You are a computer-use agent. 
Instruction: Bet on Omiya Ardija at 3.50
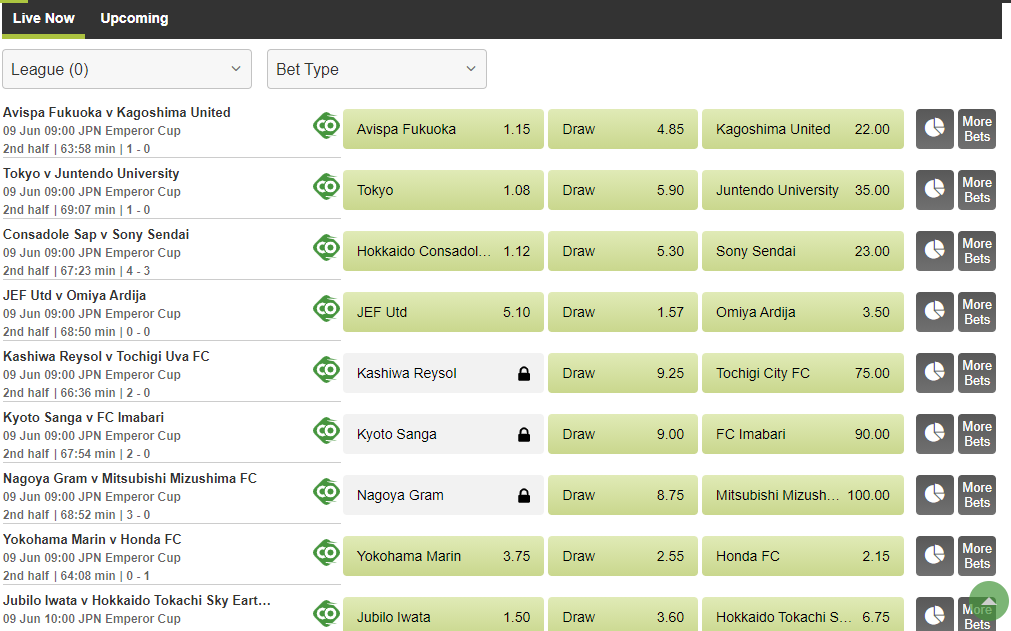[803, 312]
